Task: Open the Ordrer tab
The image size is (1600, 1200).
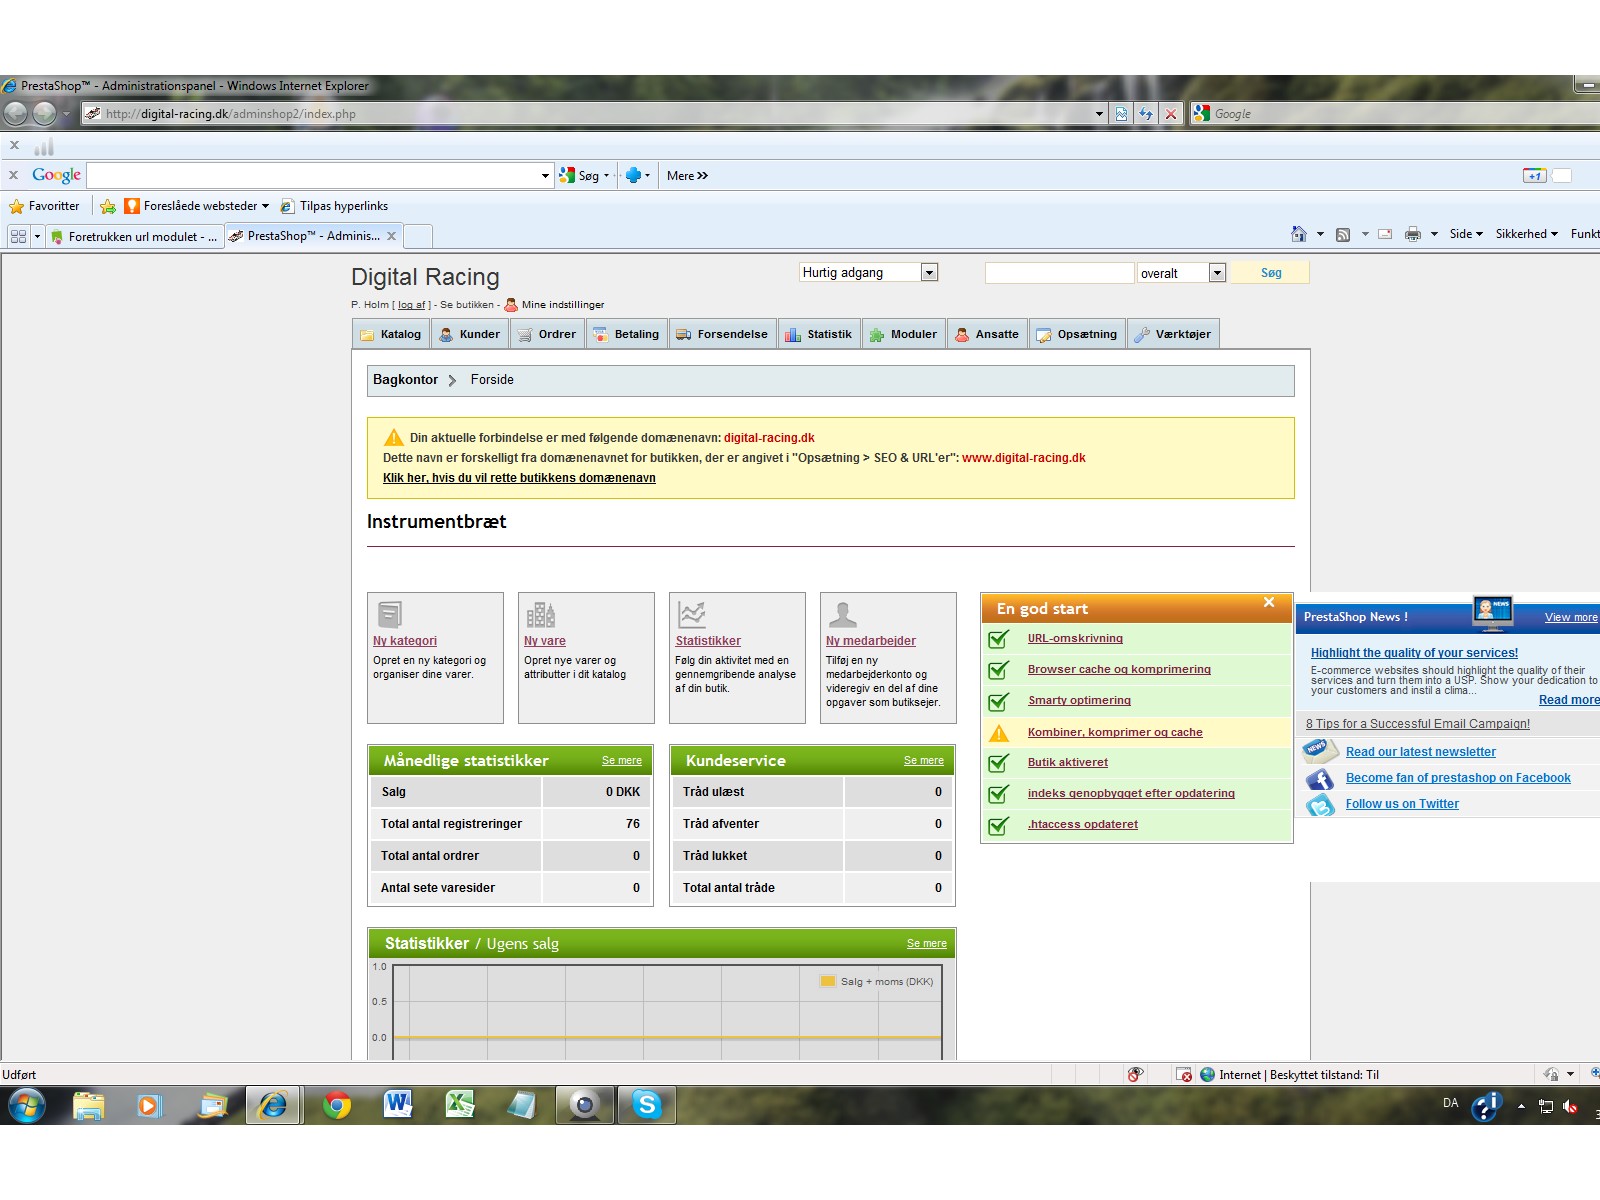Action: [x=547, y=334]
